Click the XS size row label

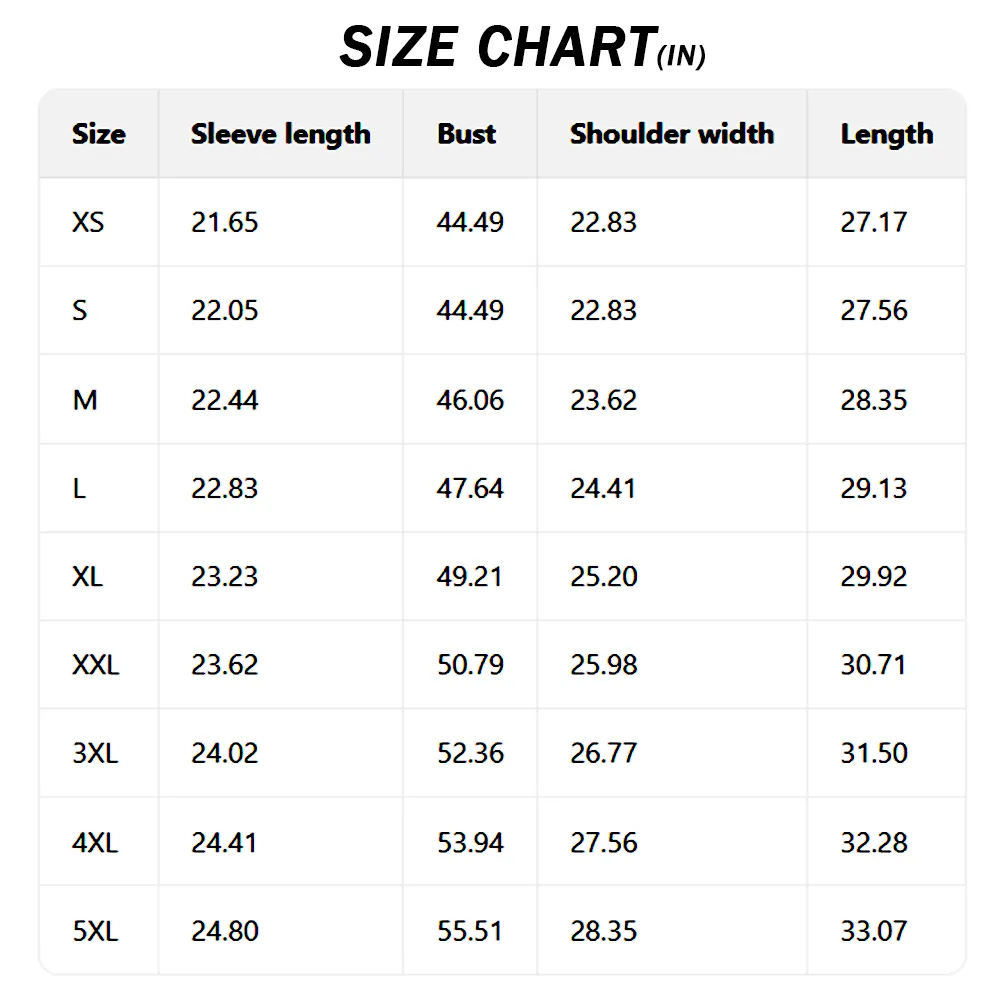coord(88,222)
